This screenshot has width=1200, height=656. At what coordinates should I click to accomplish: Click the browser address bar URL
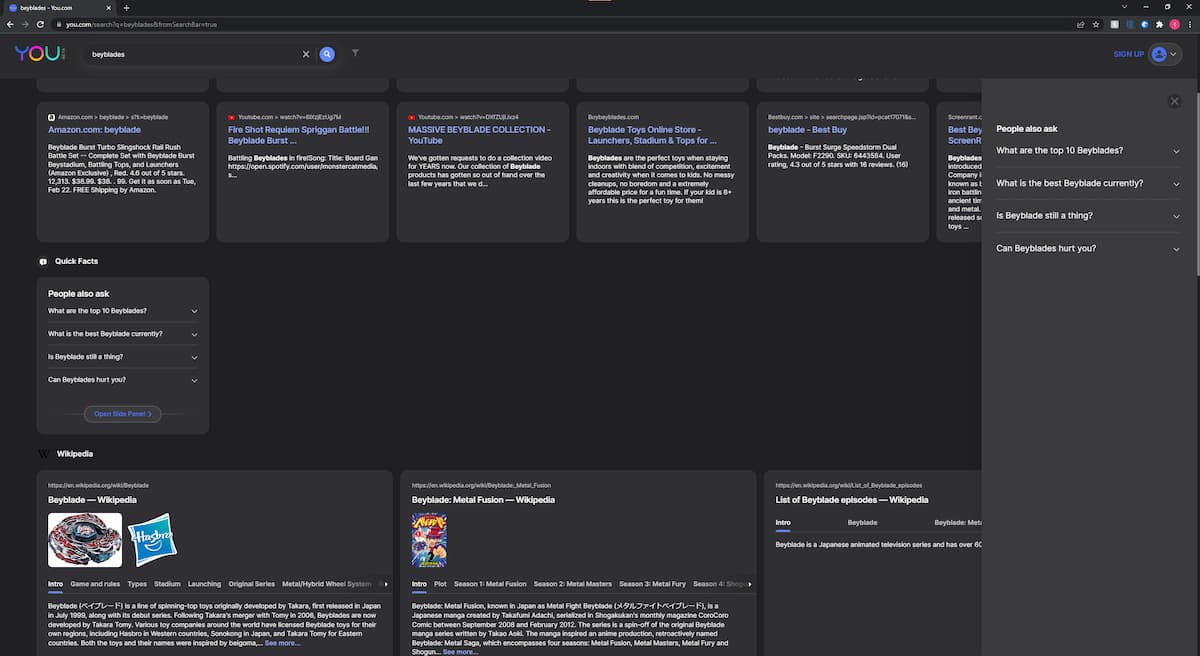[141, 24]
